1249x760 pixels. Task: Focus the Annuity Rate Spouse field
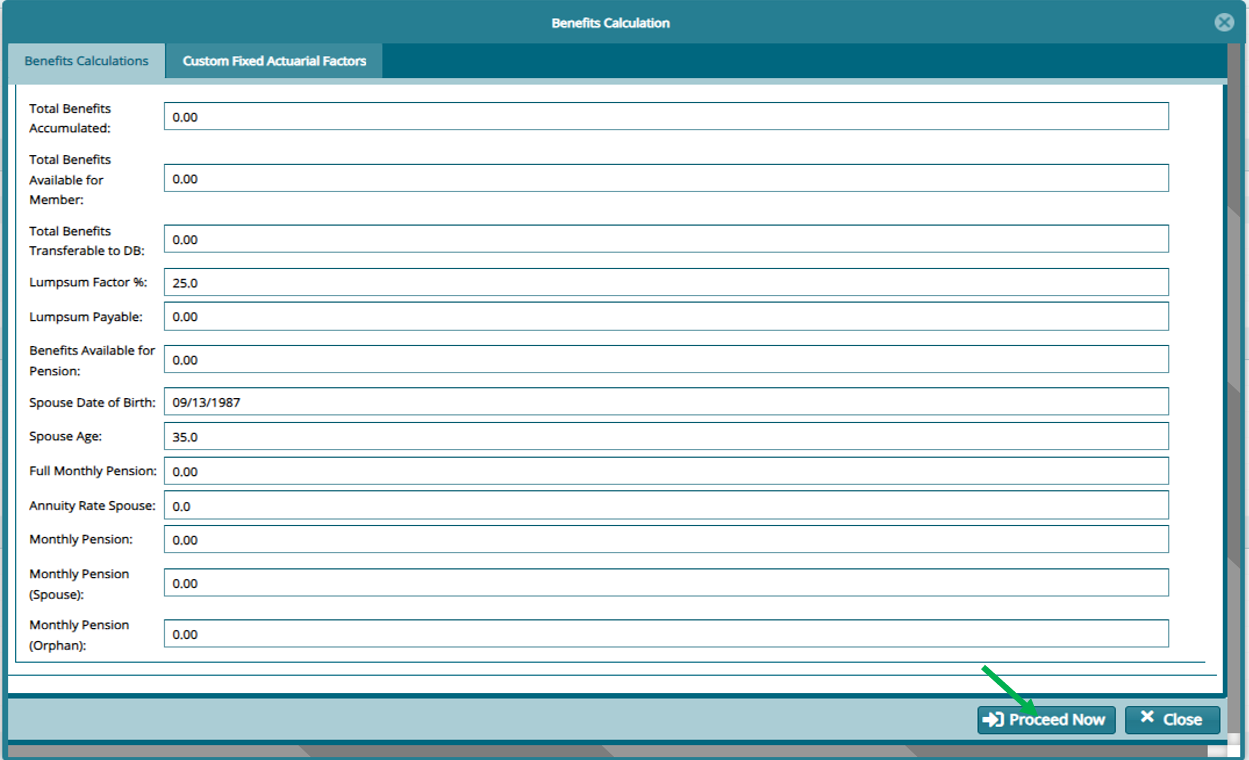666,506
